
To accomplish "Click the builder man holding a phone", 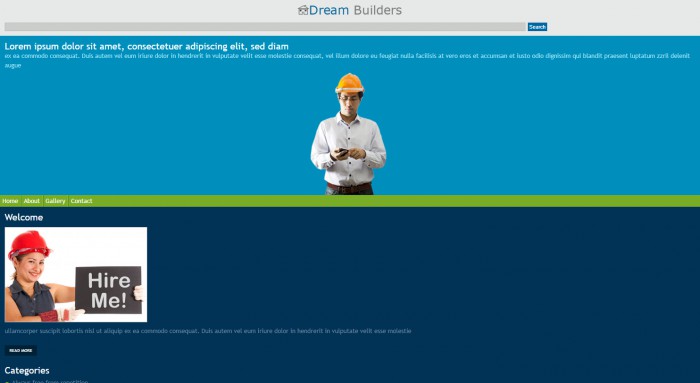I will 349,134.
